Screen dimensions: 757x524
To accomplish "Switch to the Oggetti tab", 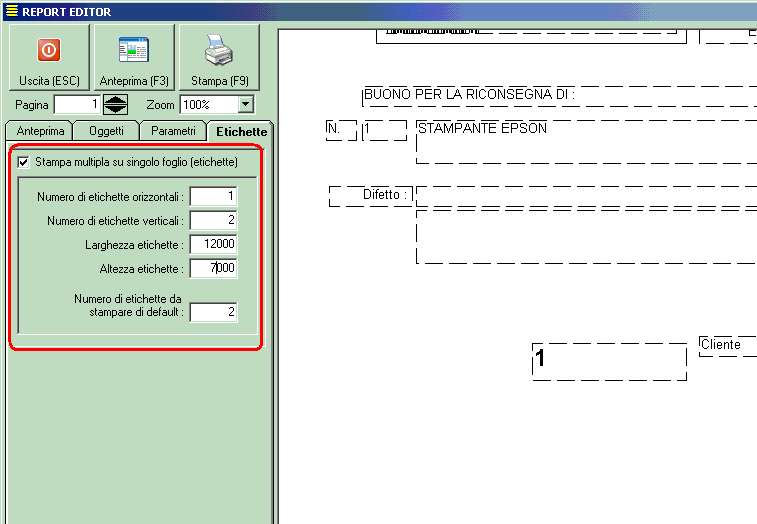I will pyautogui.click(x=106, y=131).
